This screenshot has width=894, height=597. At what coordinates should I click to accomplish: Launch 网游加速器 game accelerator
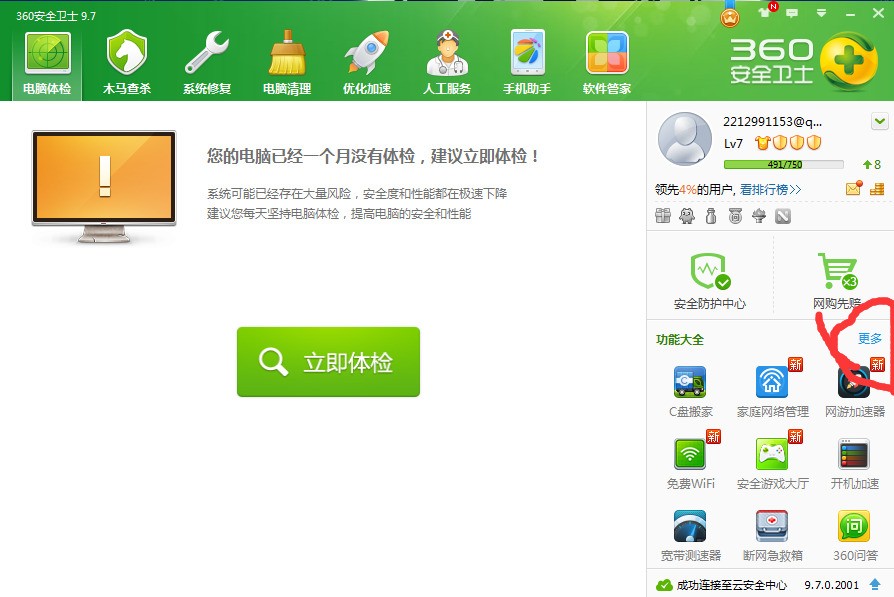click(x=855, y=391)
